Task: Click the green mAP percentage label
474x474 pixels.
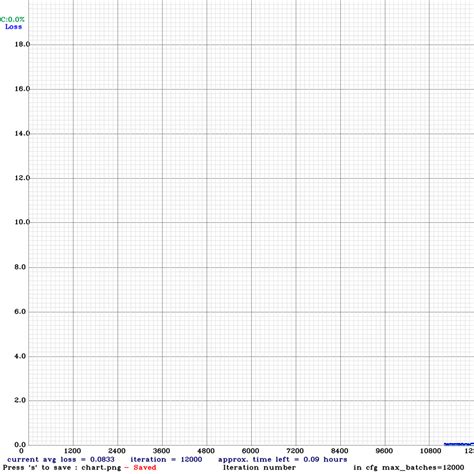Action: tap(12, 19)
